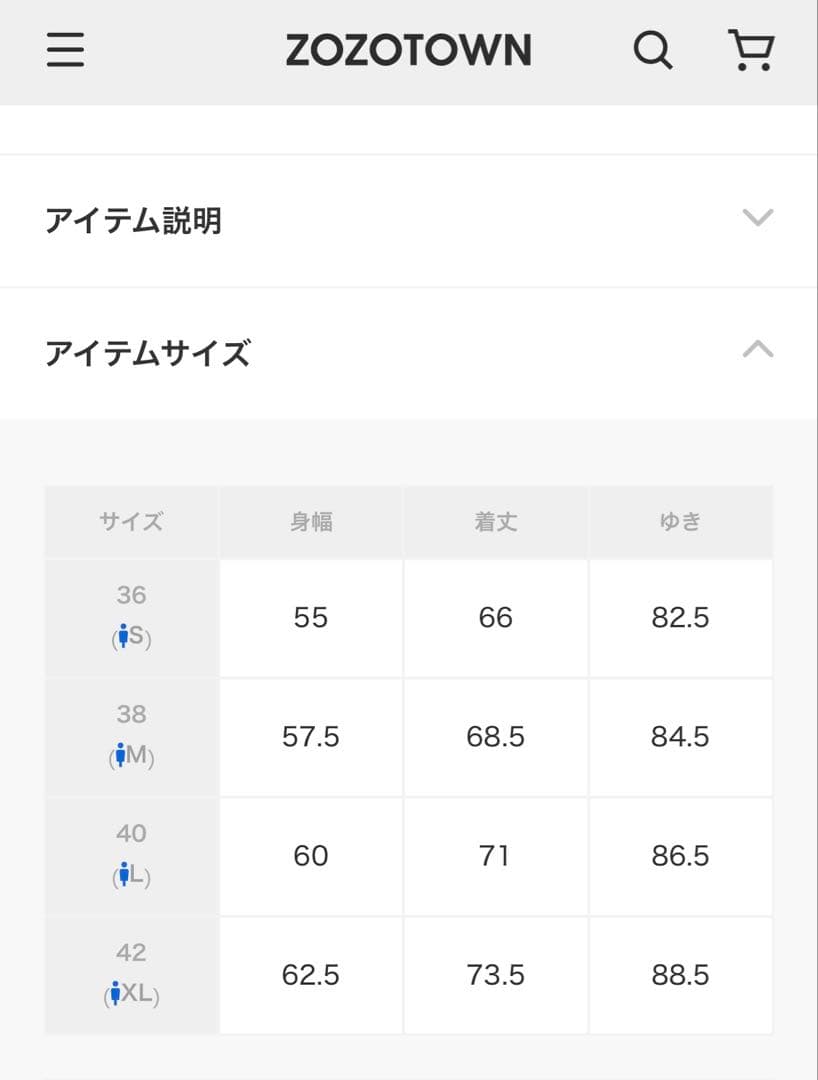The height and width of the screenshot is (1080, 818).
Task: Click the blue person icon beside L
Action: coord(124,875)
